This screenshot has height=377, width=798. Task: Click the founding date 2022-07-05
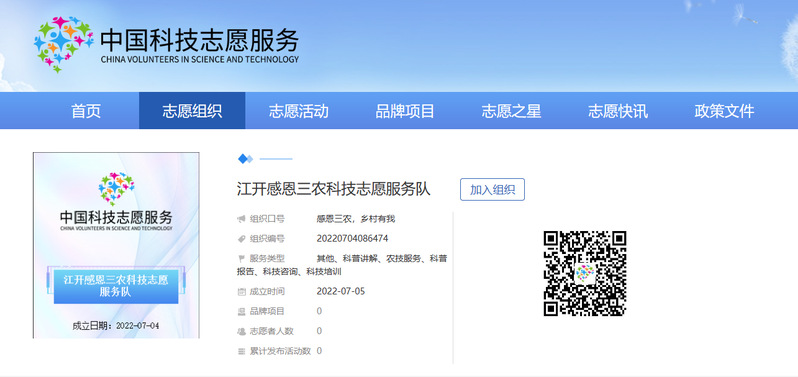pyautogui.click(x=340, y=292)
